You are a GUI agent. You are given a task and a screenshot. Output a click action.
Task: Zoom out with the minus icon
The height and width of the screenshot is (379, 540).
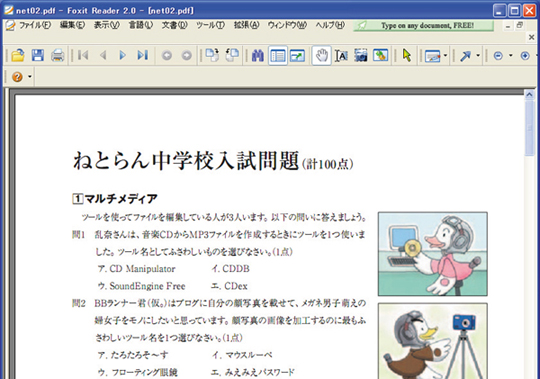(x=498, y=55)
